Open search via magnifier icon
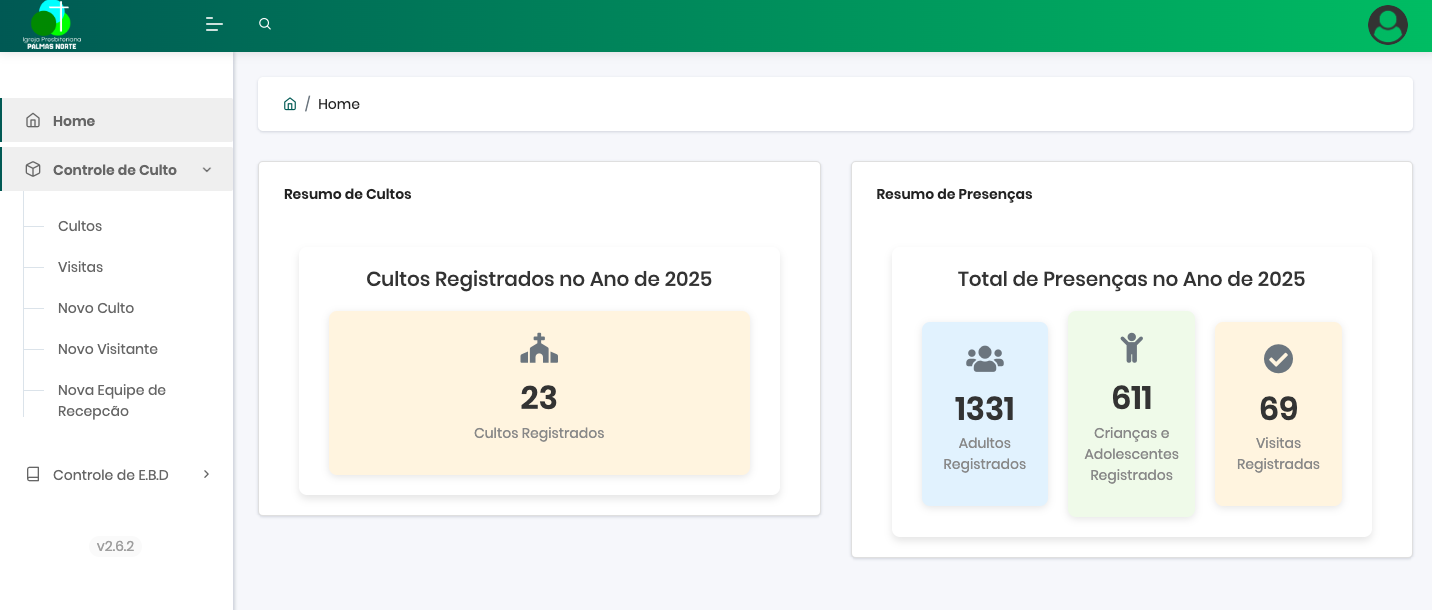The image size is (1432, 610). coord(265,24)
